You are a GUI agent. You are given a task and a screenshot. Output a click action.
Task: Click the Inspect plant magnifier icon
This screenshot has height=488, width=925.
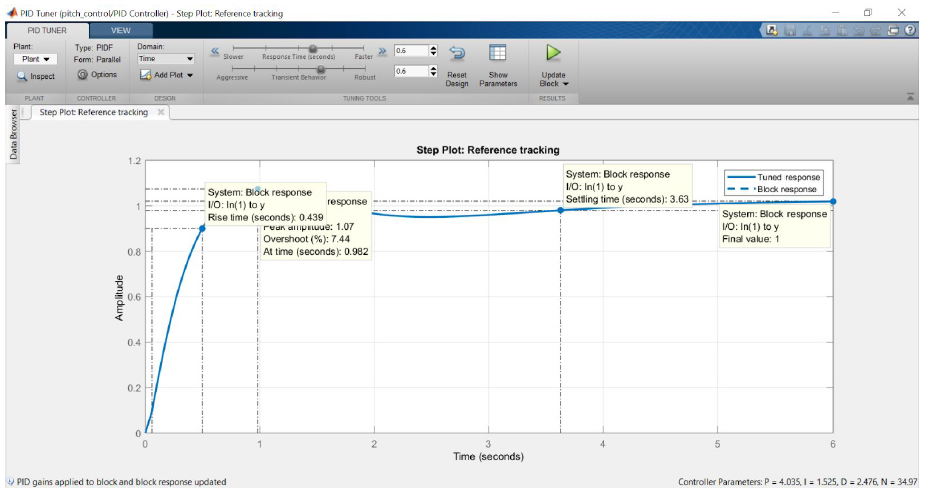point(22,76)
